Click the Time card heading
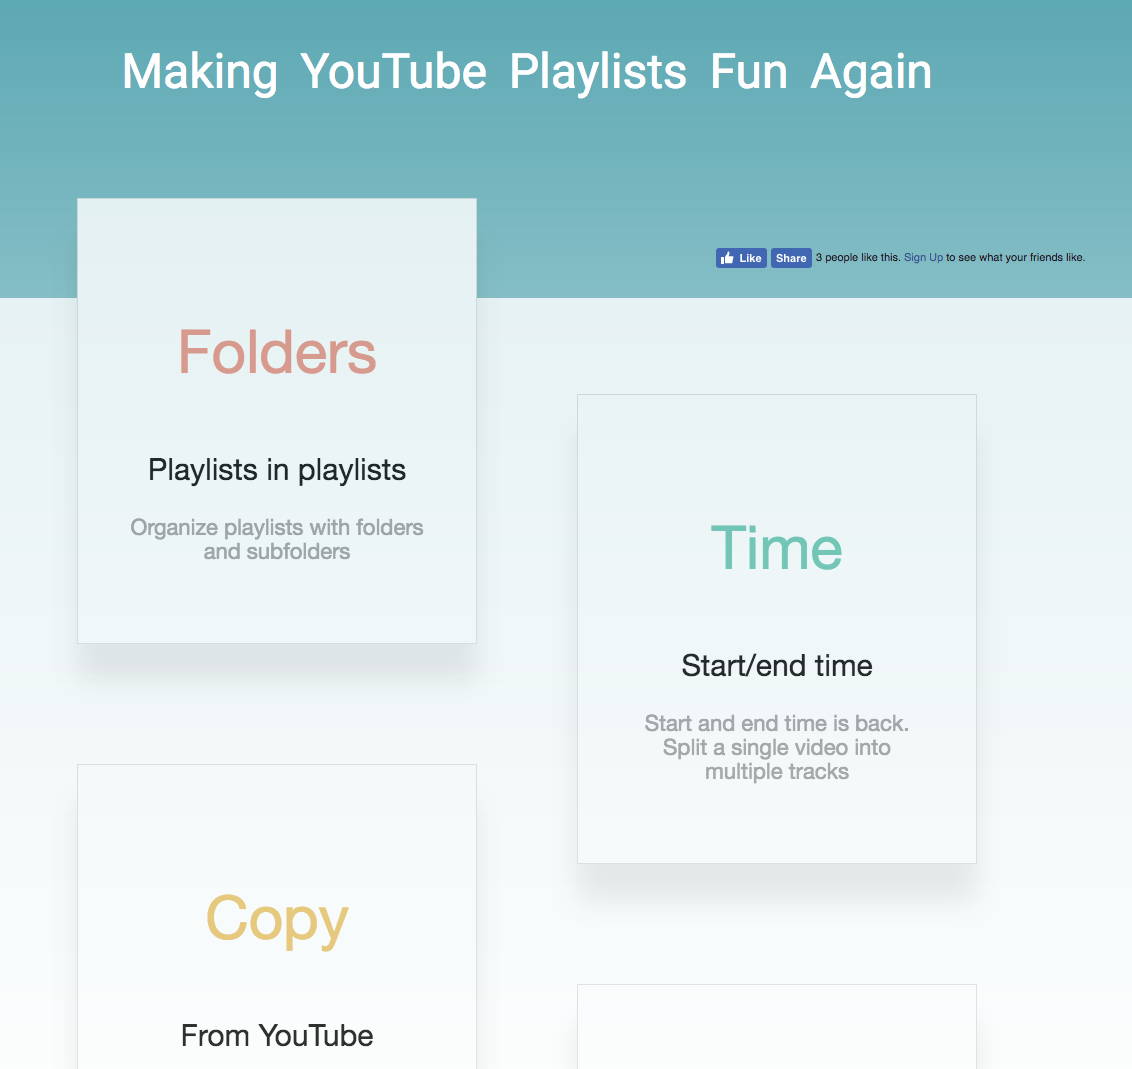Image resolution: width=1132 pixels, height=1069 pixels. [777, 548]
